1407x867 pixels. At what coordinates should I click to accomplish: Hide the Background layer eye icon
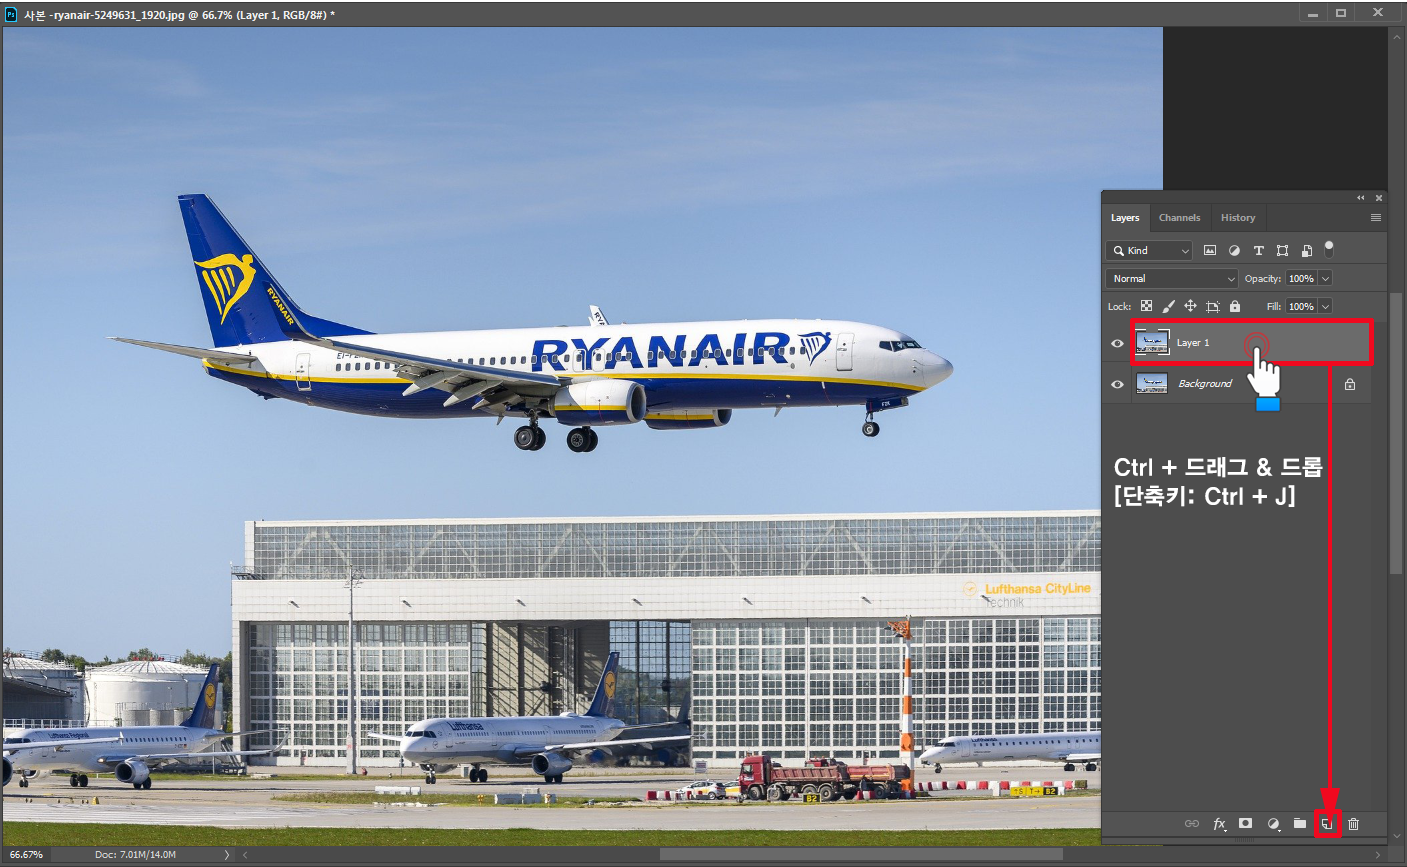pos(1117,384)
